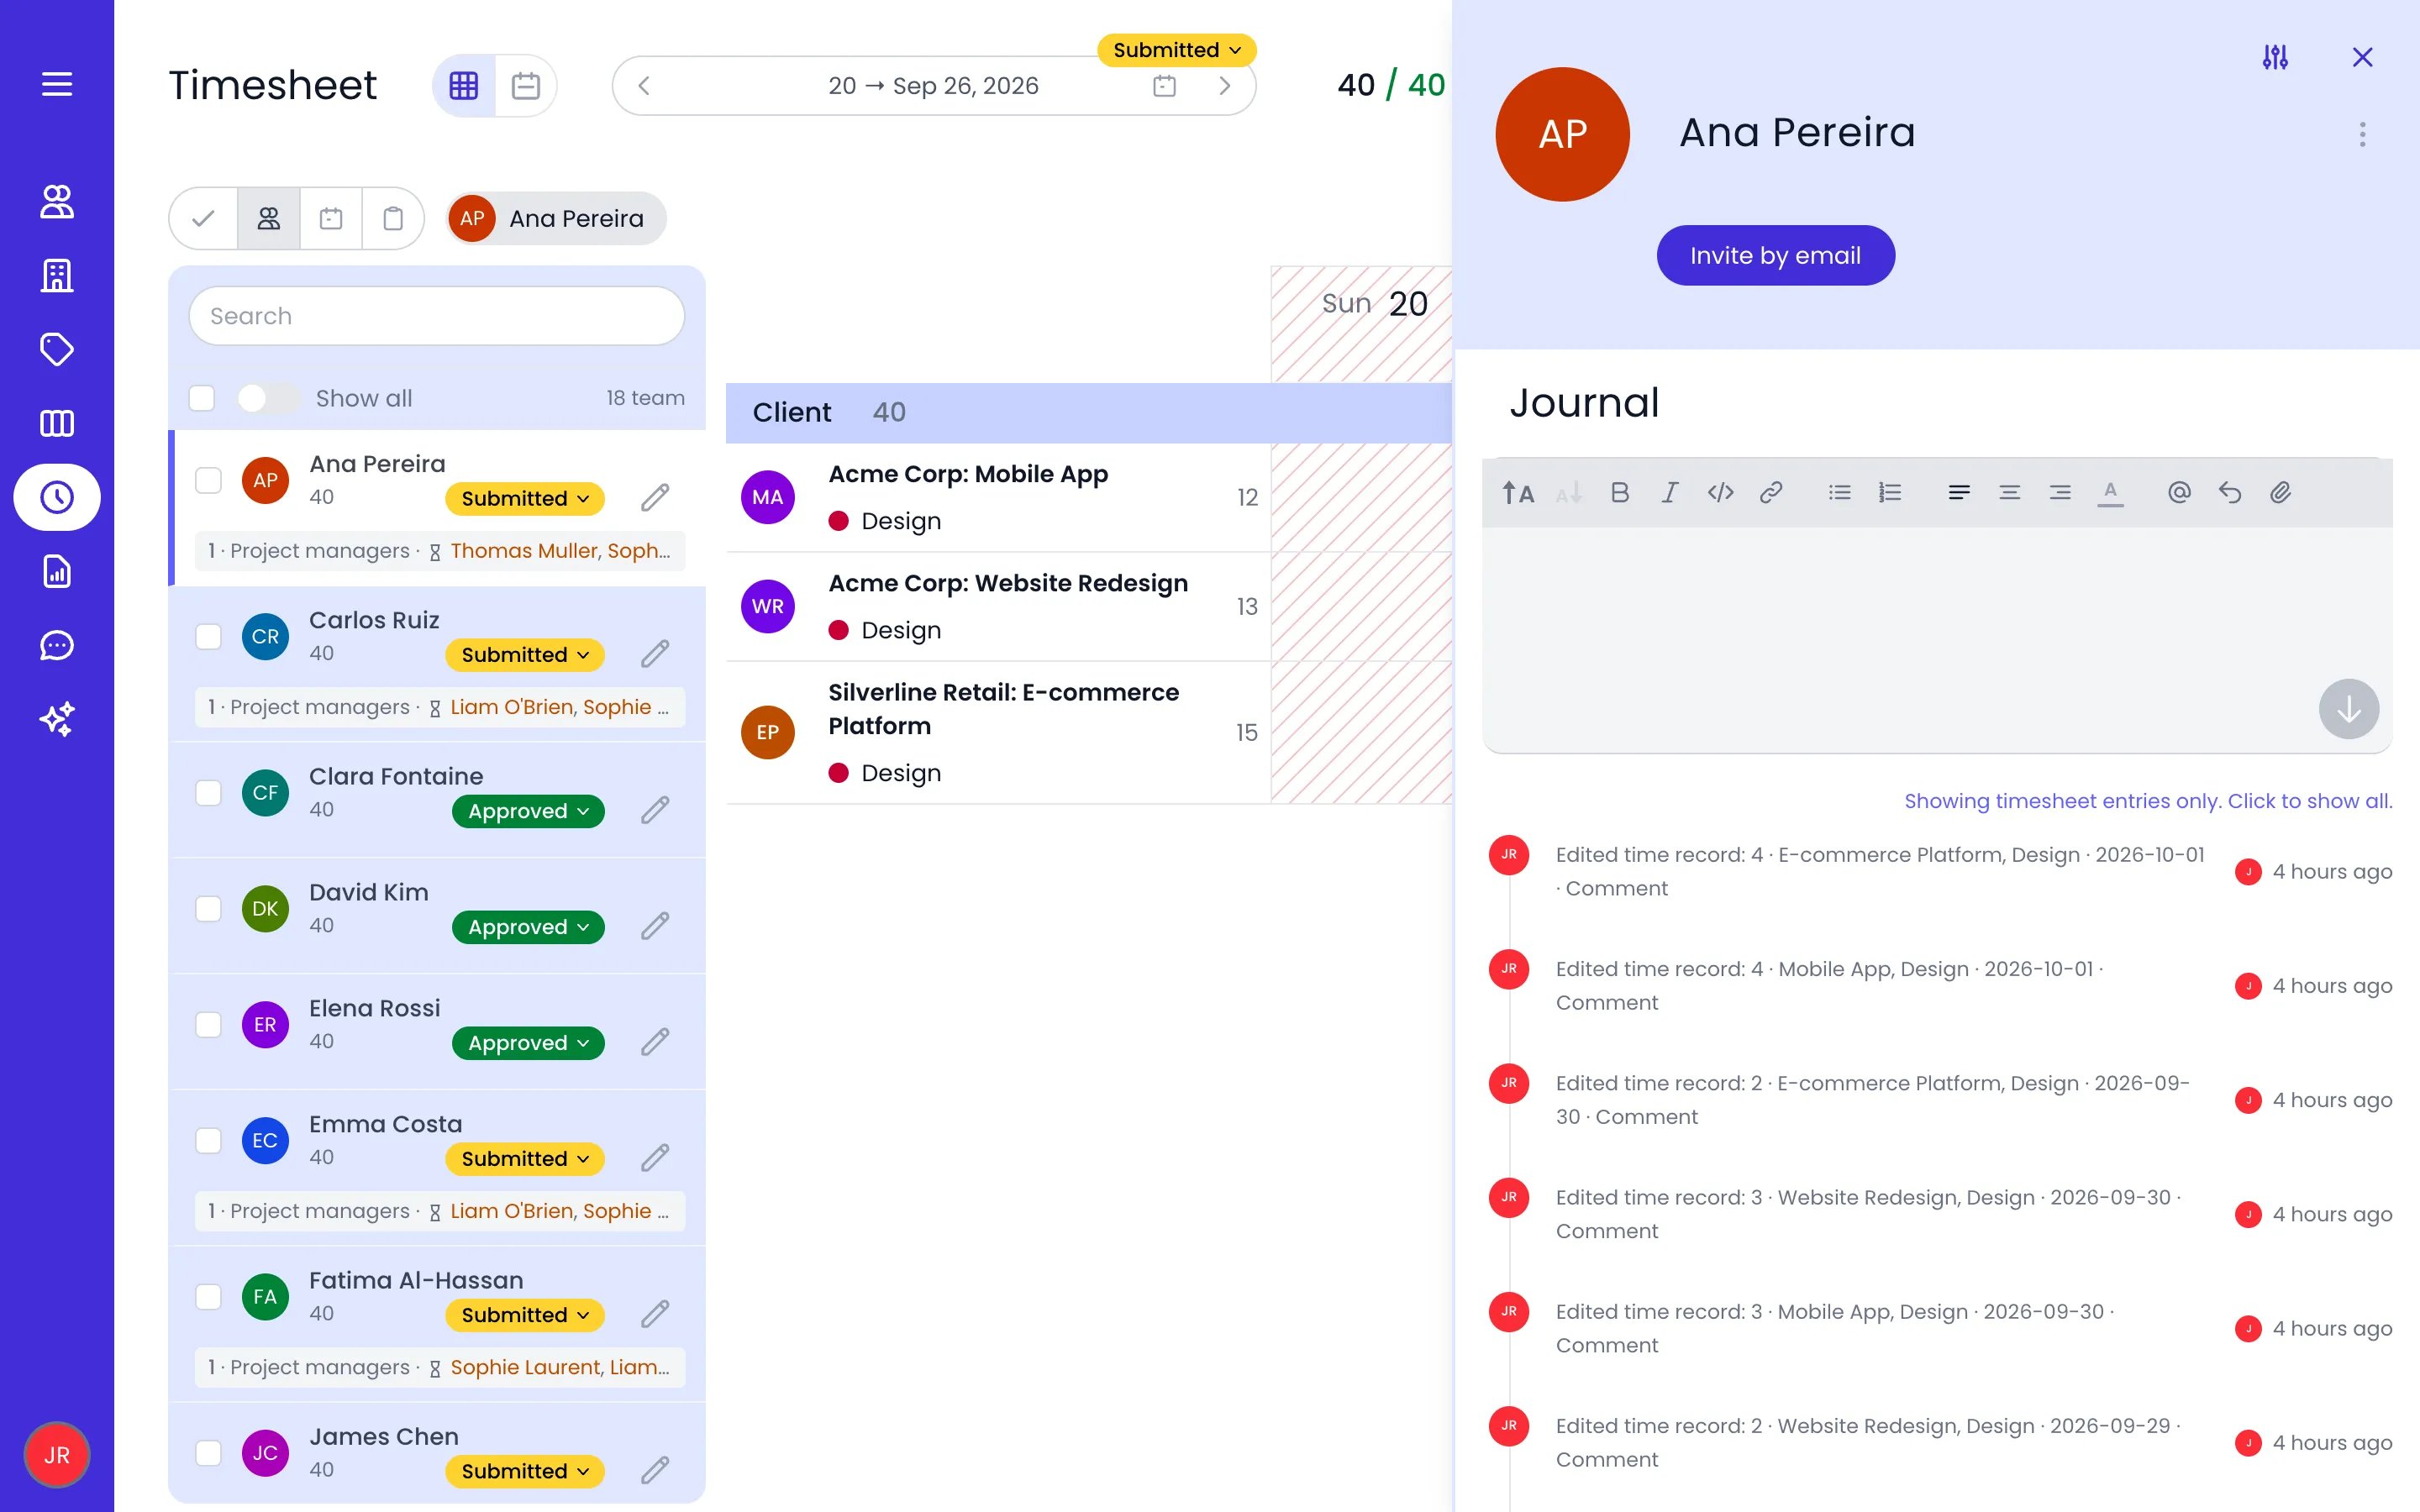Open the tags sidebar icon
Viewport: 2420px width, 1512px height.
(x=57, y=349)
